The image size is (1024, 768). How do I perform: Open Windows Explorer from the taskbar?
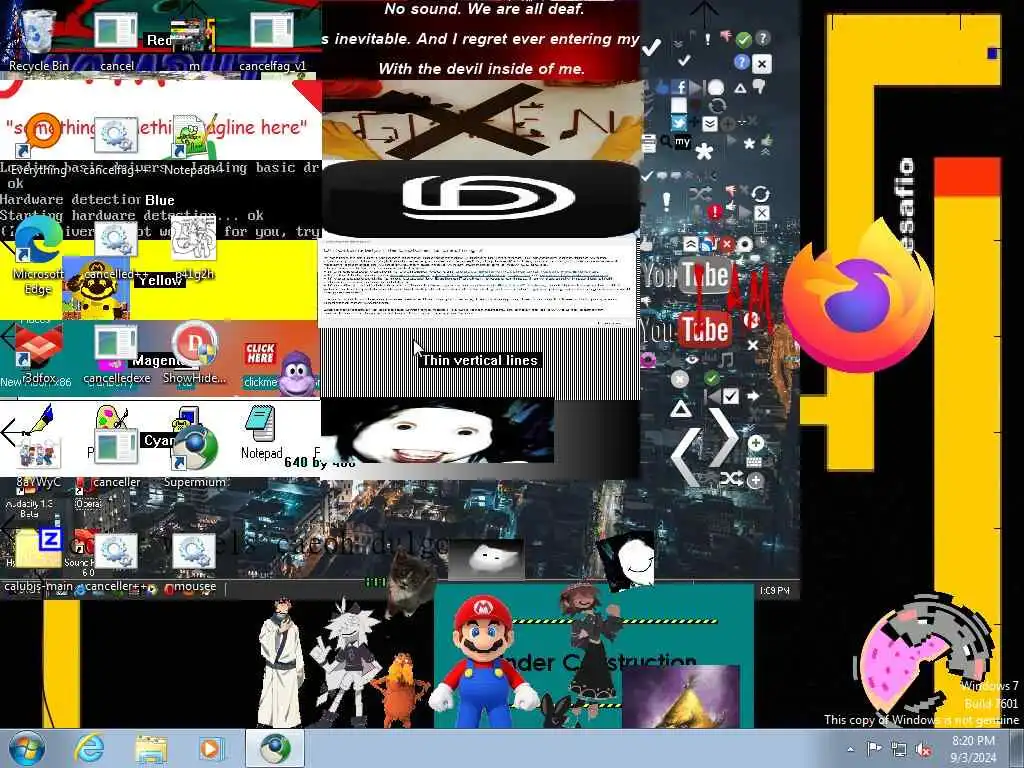151,748
